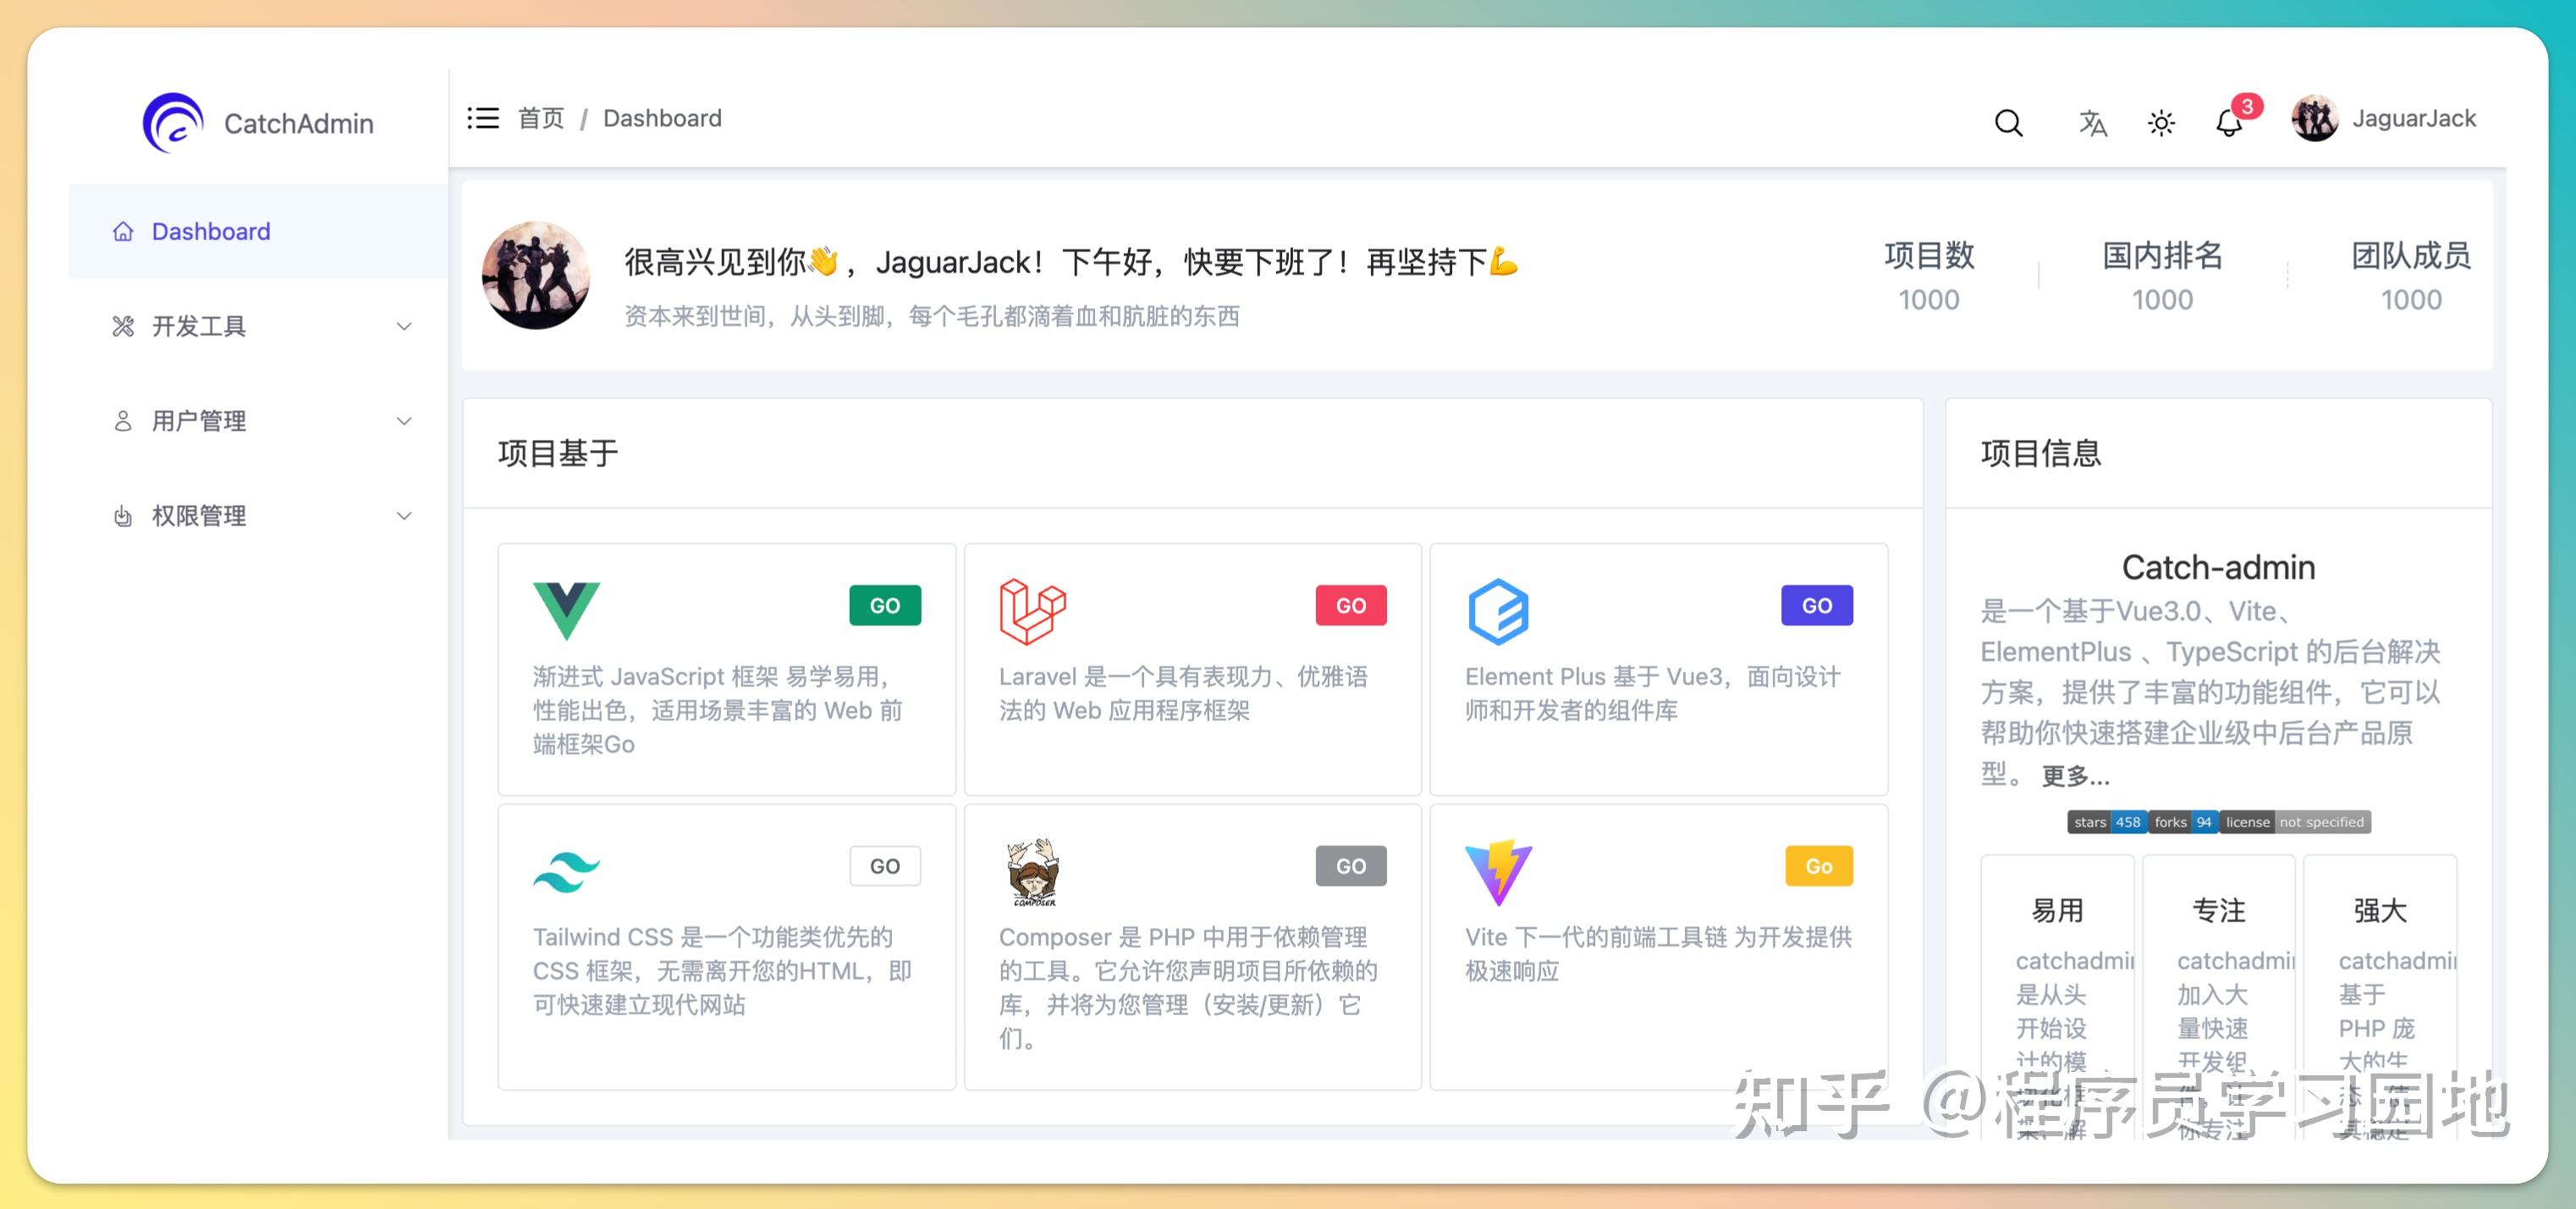2576x1209 pixels.
Task: Click the sidebar collapse list icon
Action: pos(483,117)
